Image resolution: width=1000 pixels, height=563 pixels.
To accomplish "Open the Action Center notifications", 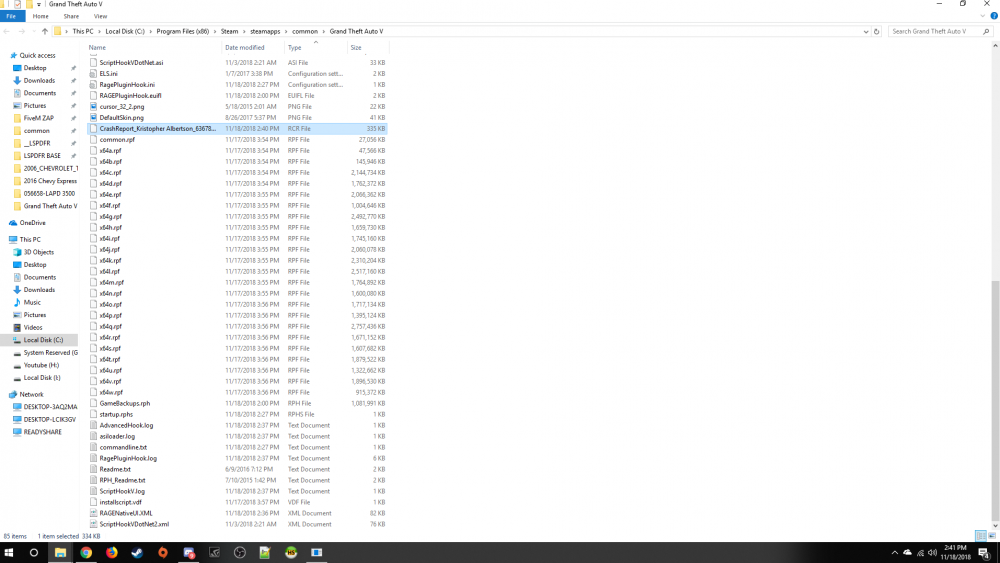I will pyautogui.click(x=985, y=553).
